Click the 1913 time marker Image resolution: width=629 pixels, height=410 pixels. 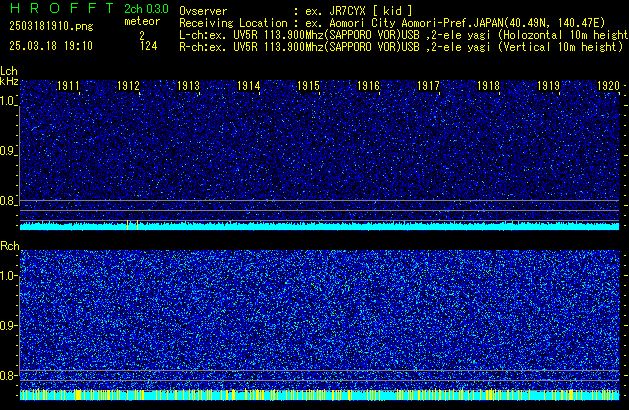click(189, 86)
